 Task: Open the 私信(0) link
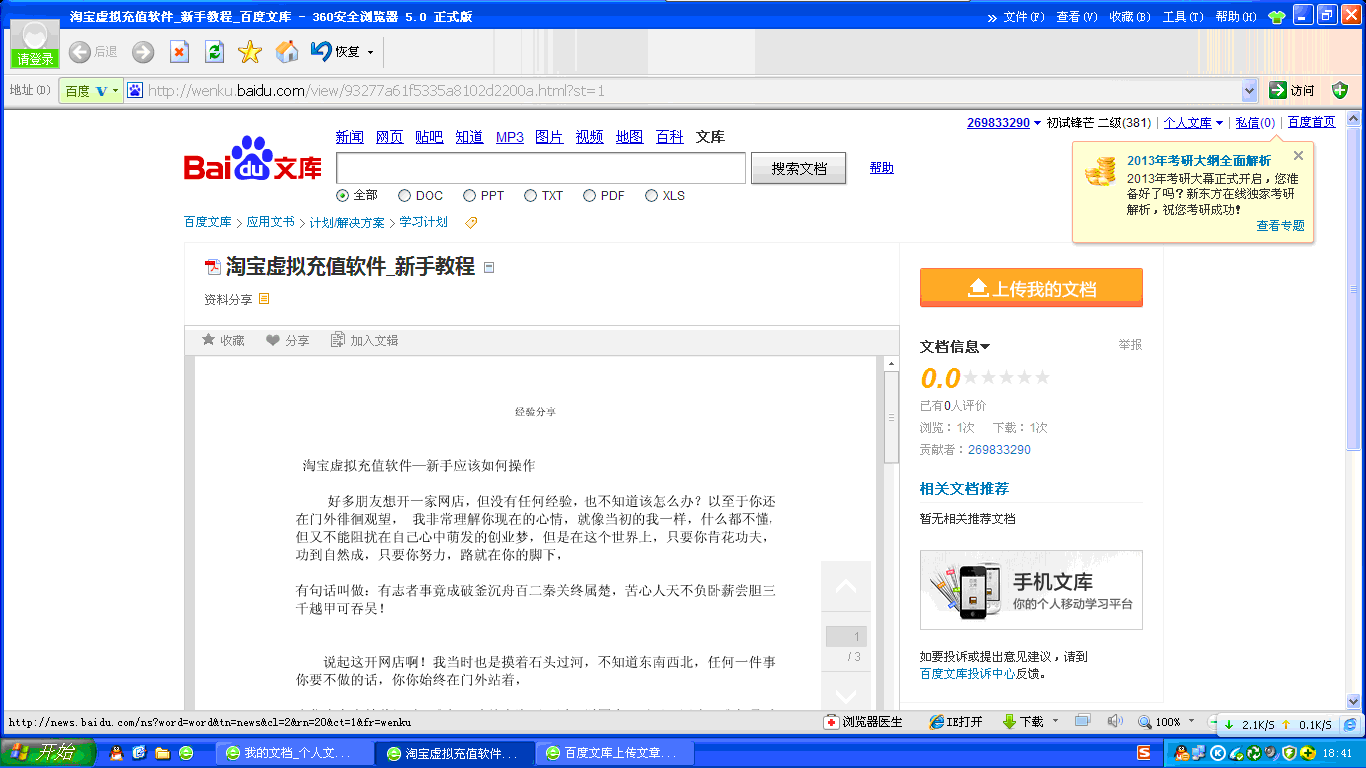(1255, 123)
